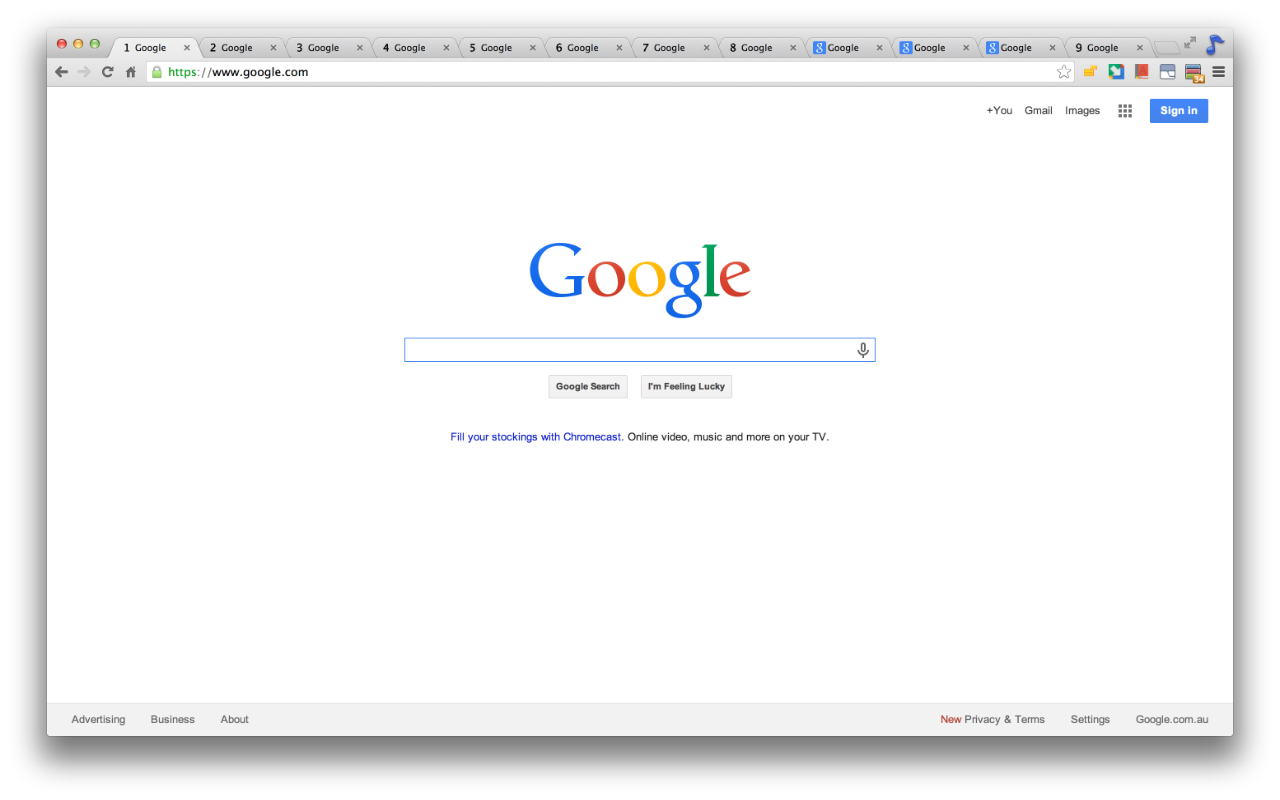This screenshot has width=1280, height=800.
Task: Open the Gmail link
Action: [1038, 111]
